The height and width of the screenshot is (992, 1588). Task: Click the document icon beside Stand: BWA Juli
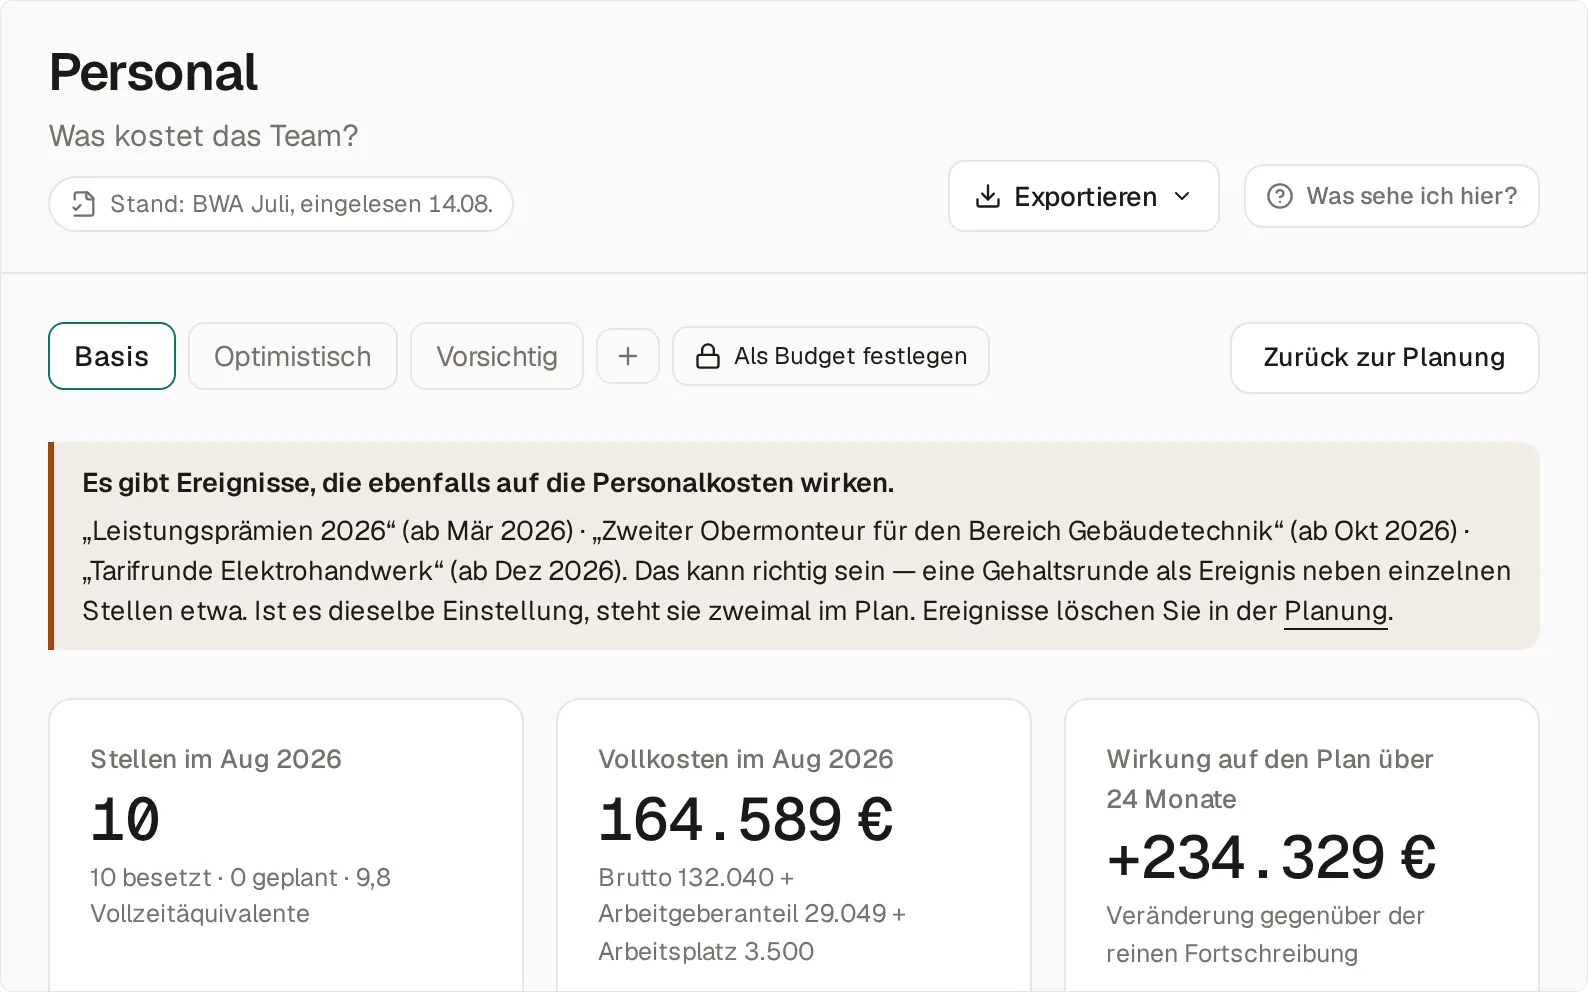tap(84, 204)
